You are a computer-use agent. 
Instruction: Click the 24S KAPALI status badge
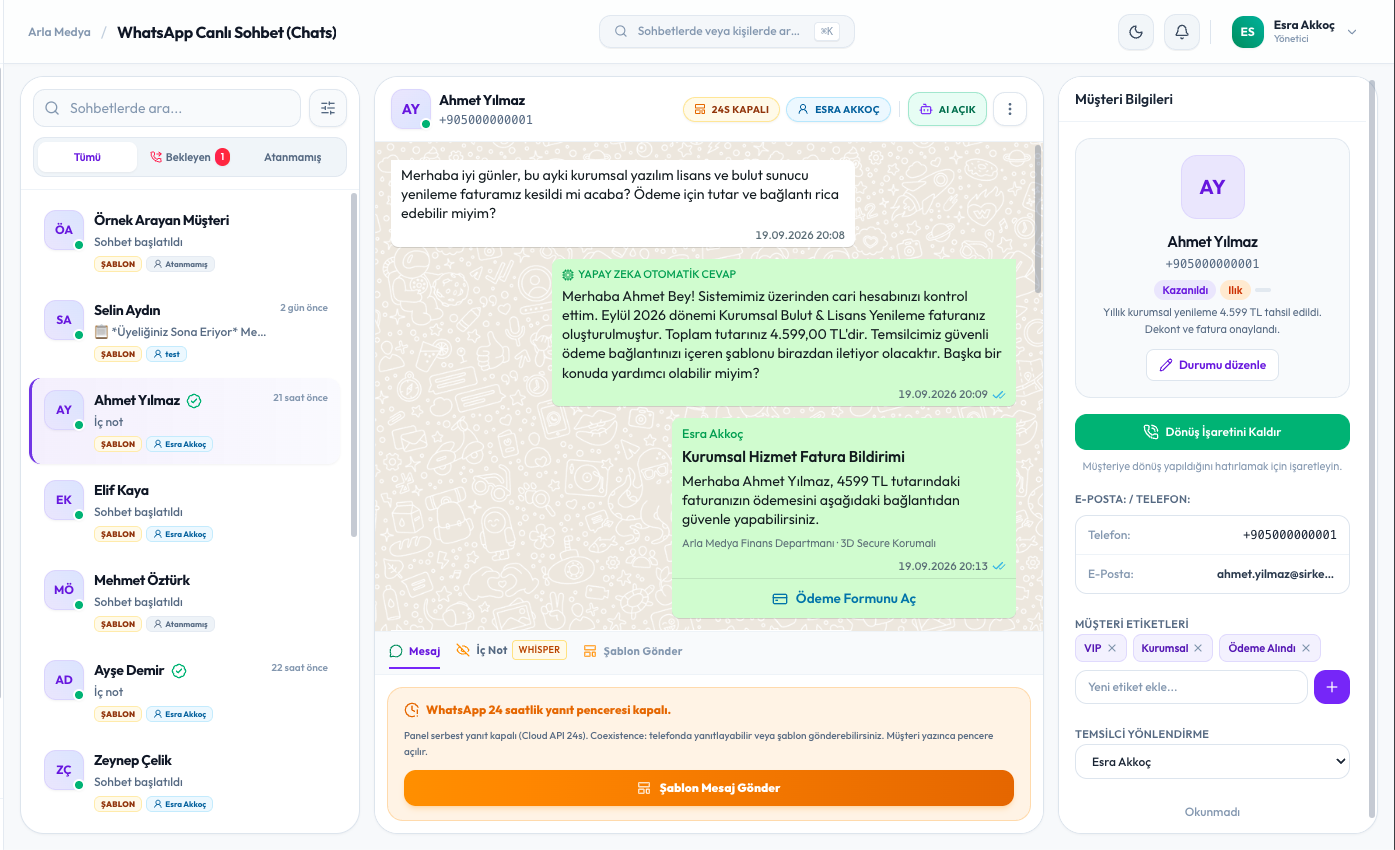731,109
